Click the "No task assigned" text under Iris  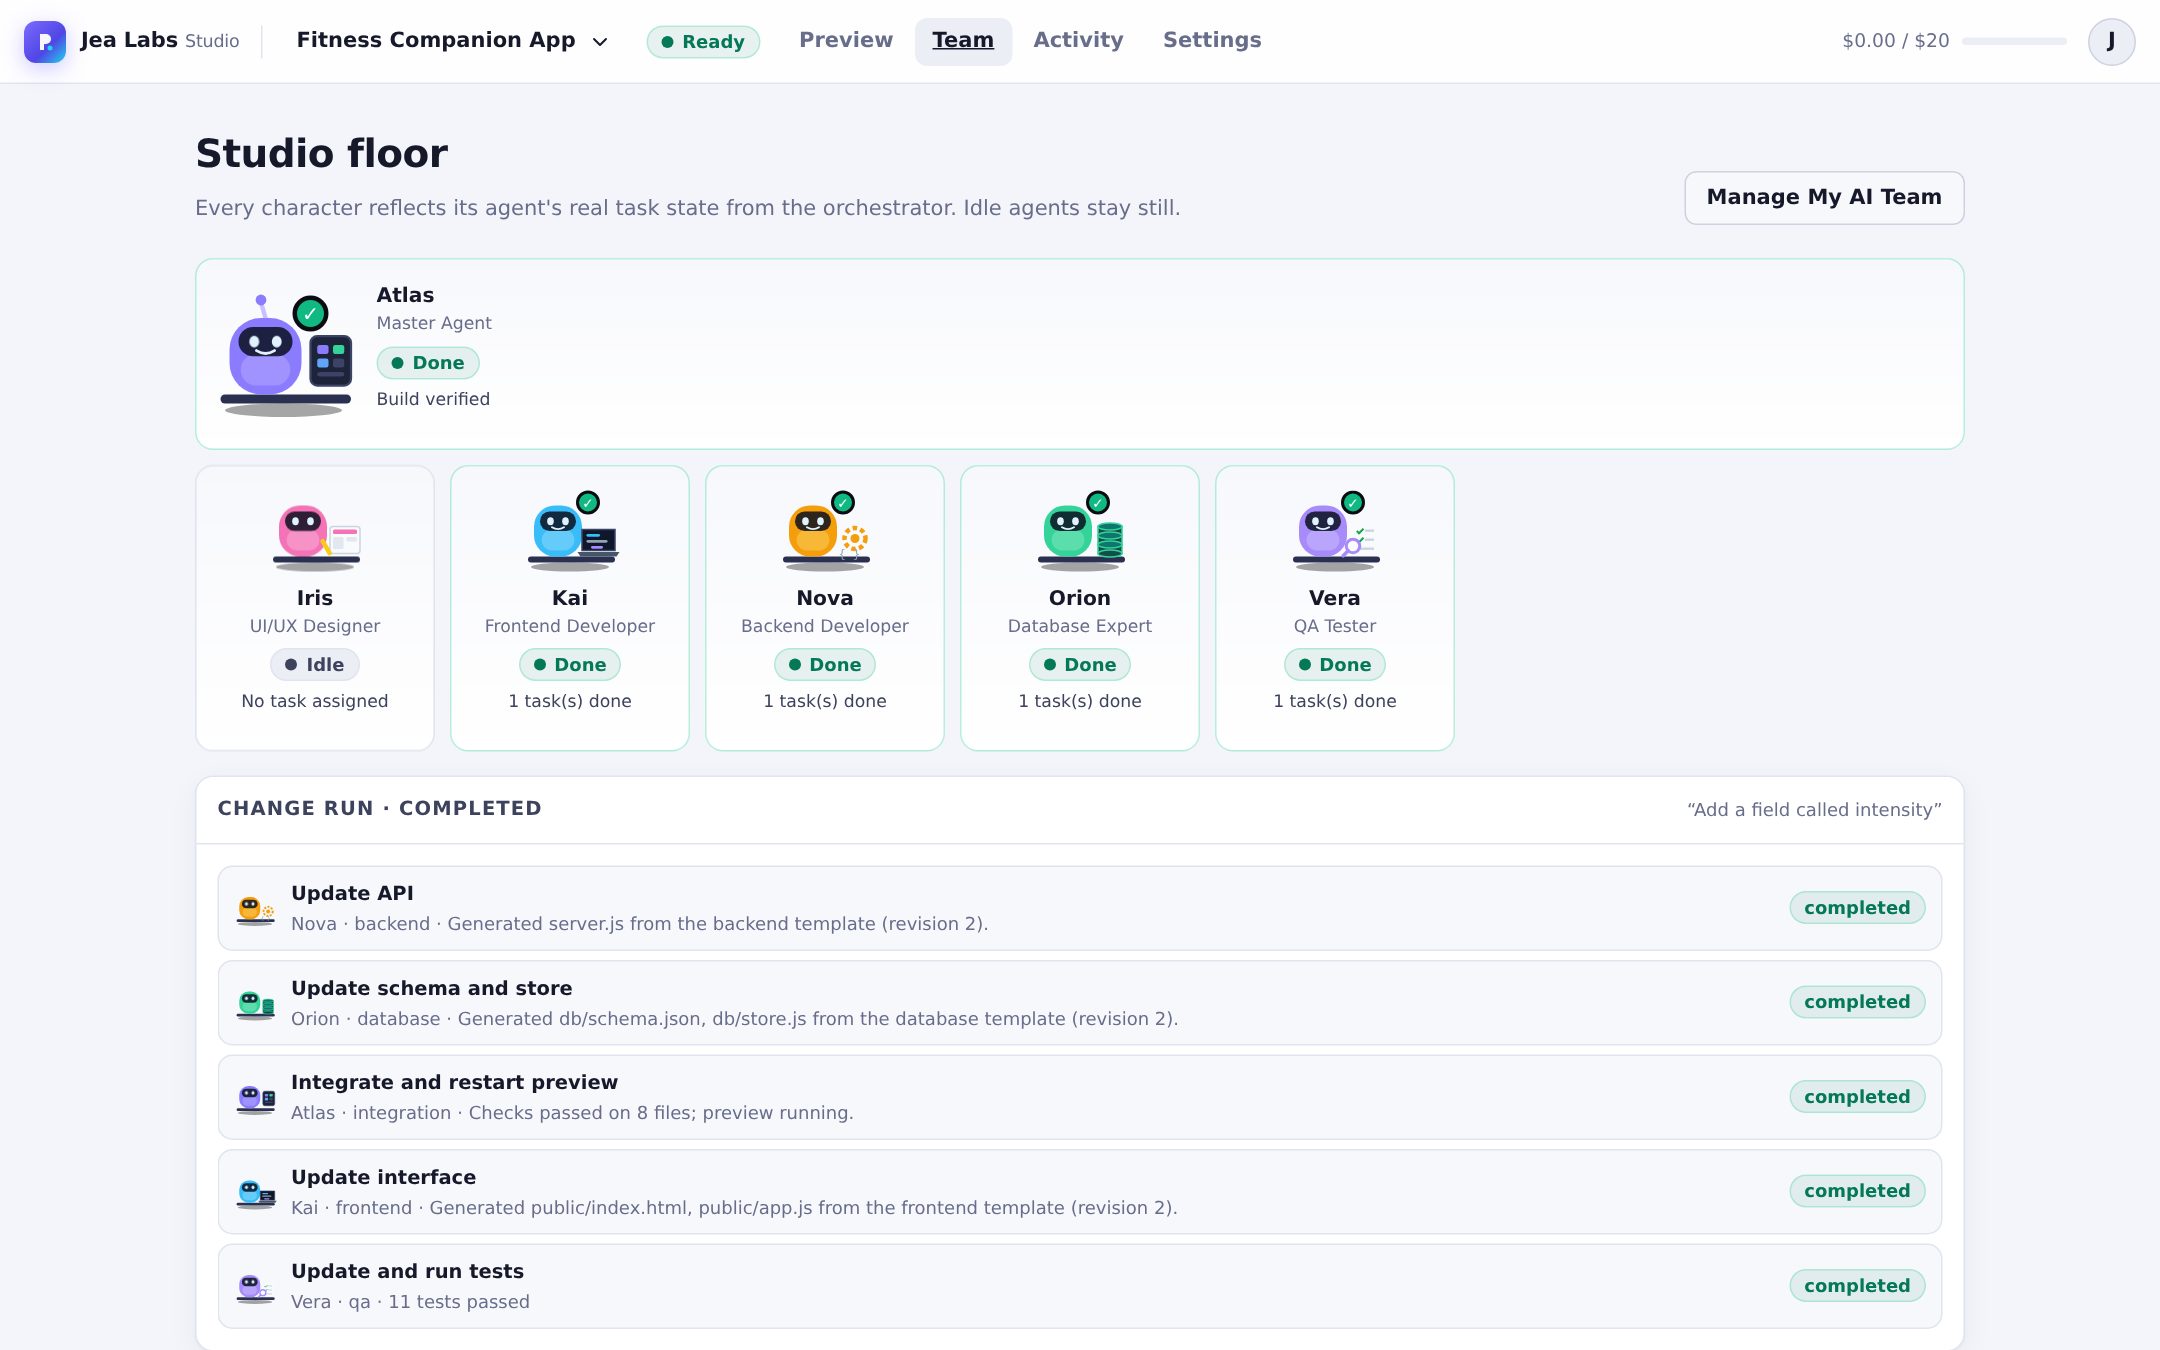point(315,701)
